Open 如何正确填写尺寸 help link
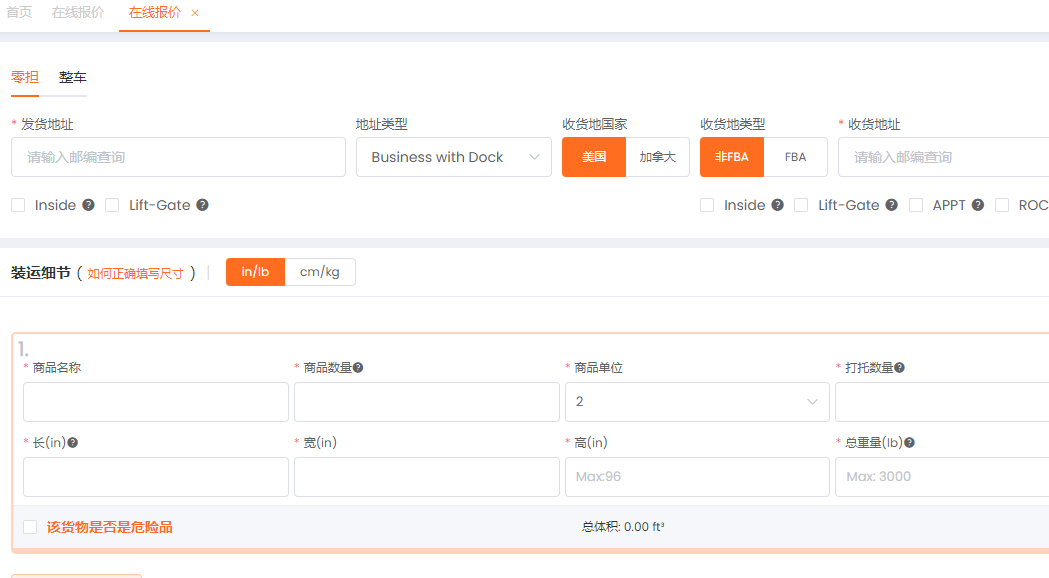 point(135,274)
